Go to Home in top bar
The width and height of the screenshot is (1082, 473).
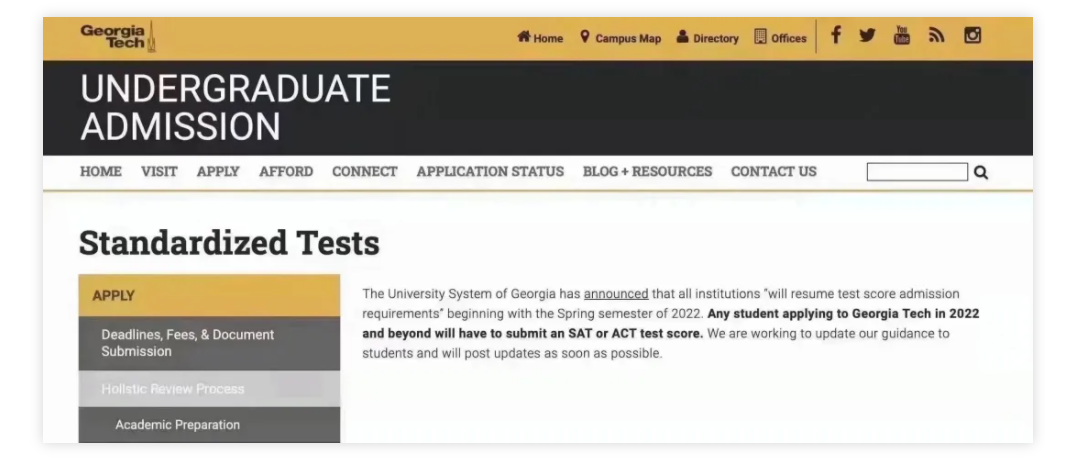(540, 38)
